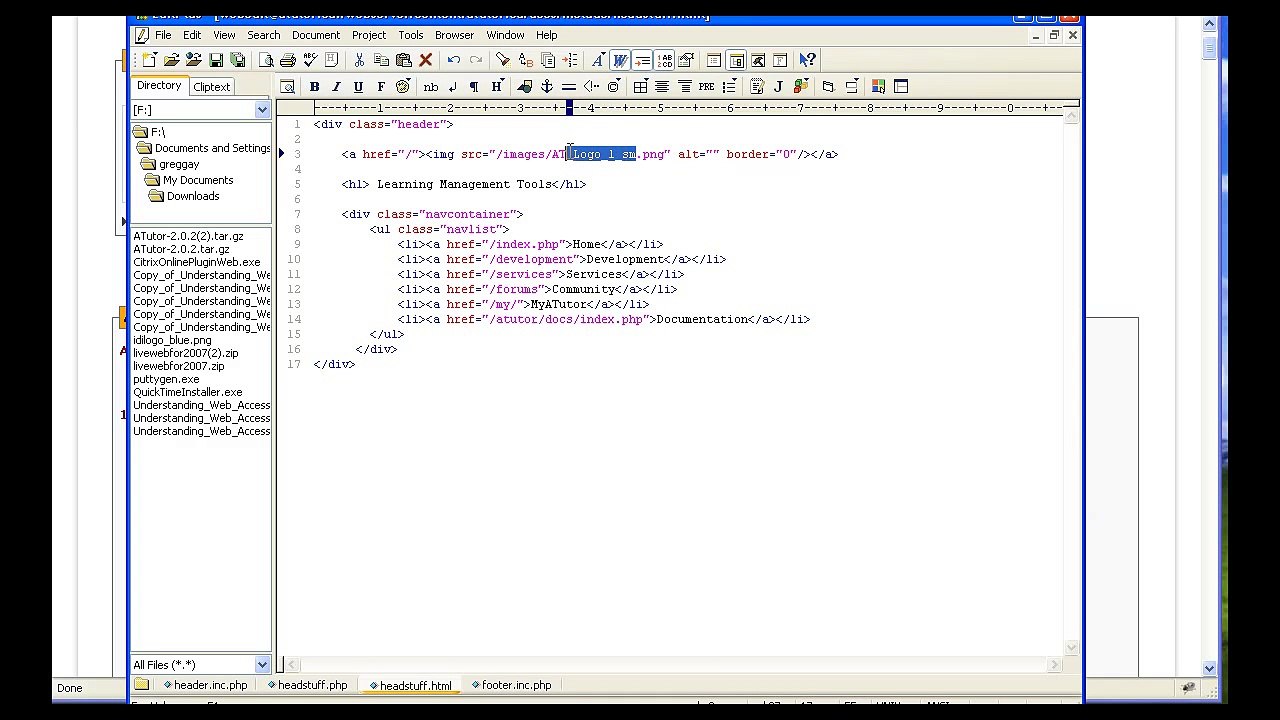Click the Save floppy disk icon

[x=215, y=60]
